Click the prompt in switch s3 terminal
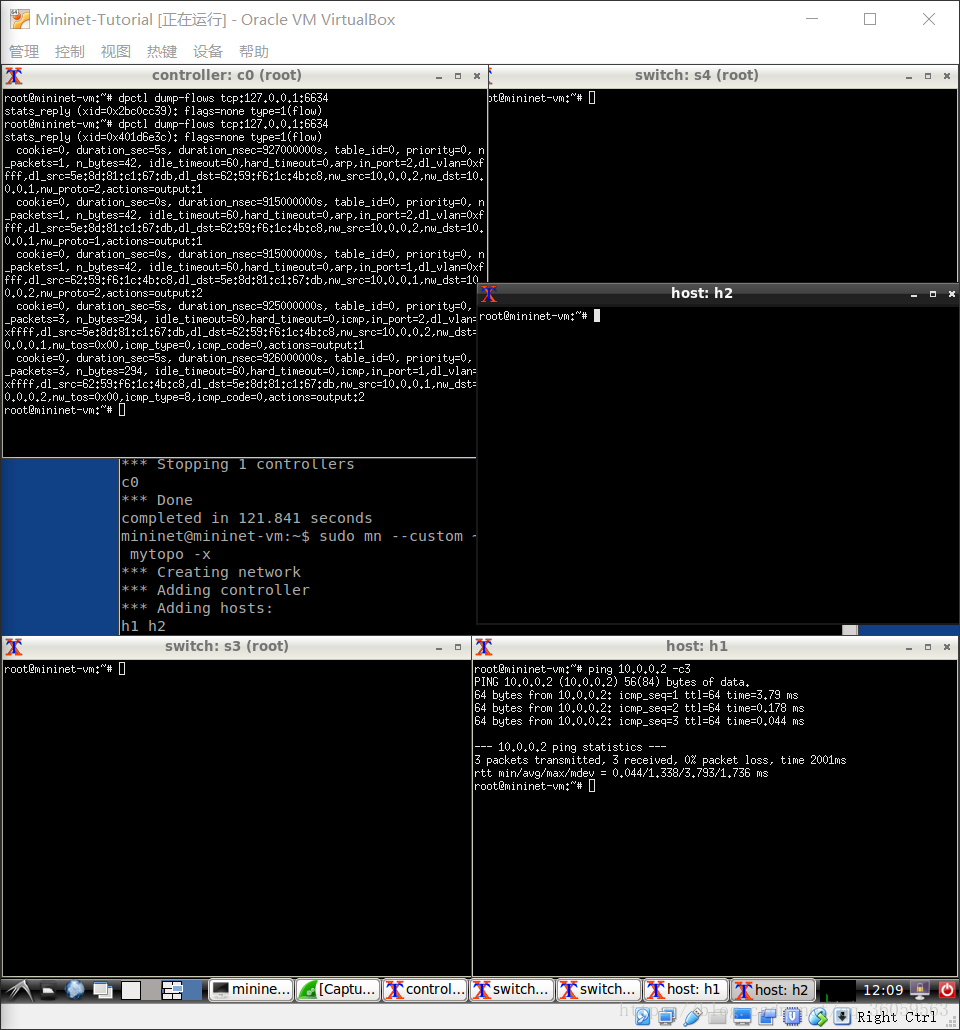The width and height of the screenshot is (960, 1030). tap(64, 669)
